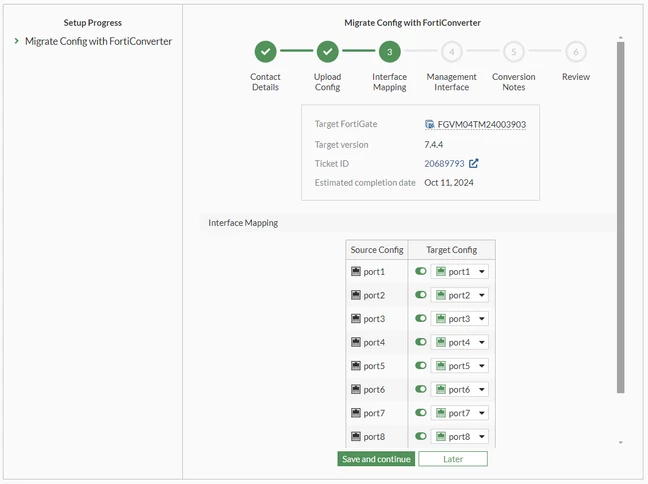
Task: Click the green target port7 interface icon
Action: 441,412
